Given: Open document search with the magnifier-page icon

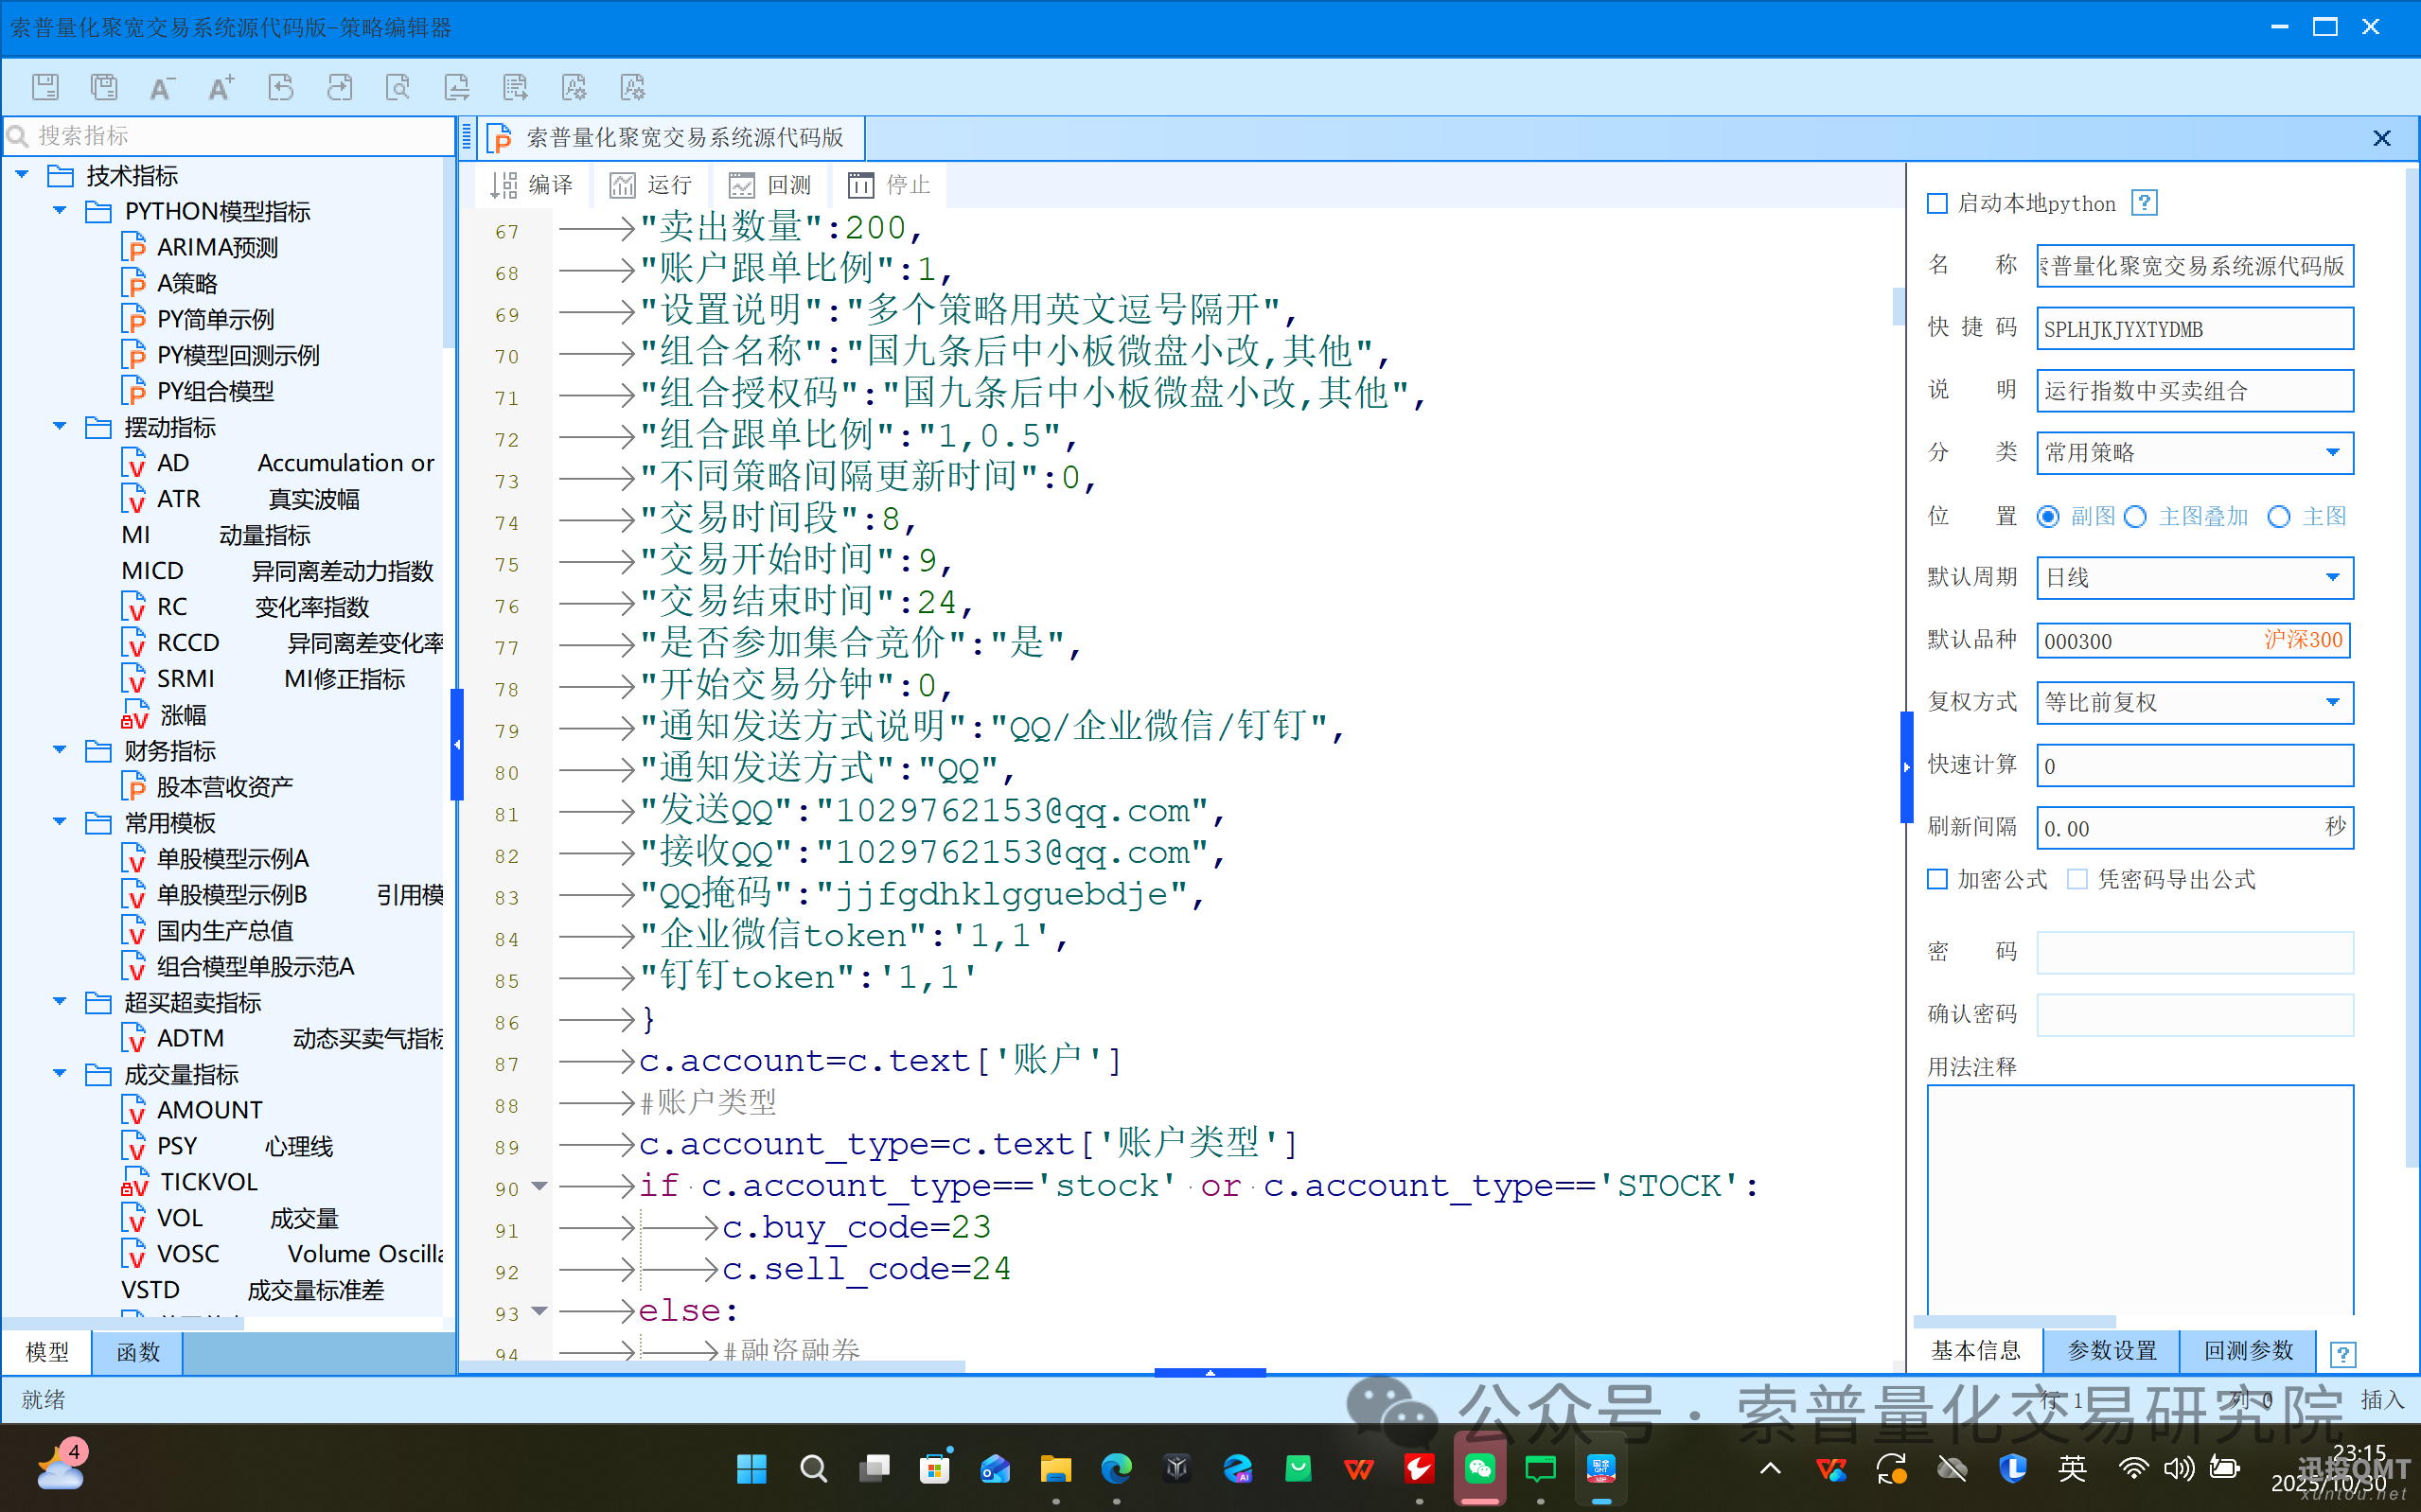Looking at the screenshot, I should [398, 87].
